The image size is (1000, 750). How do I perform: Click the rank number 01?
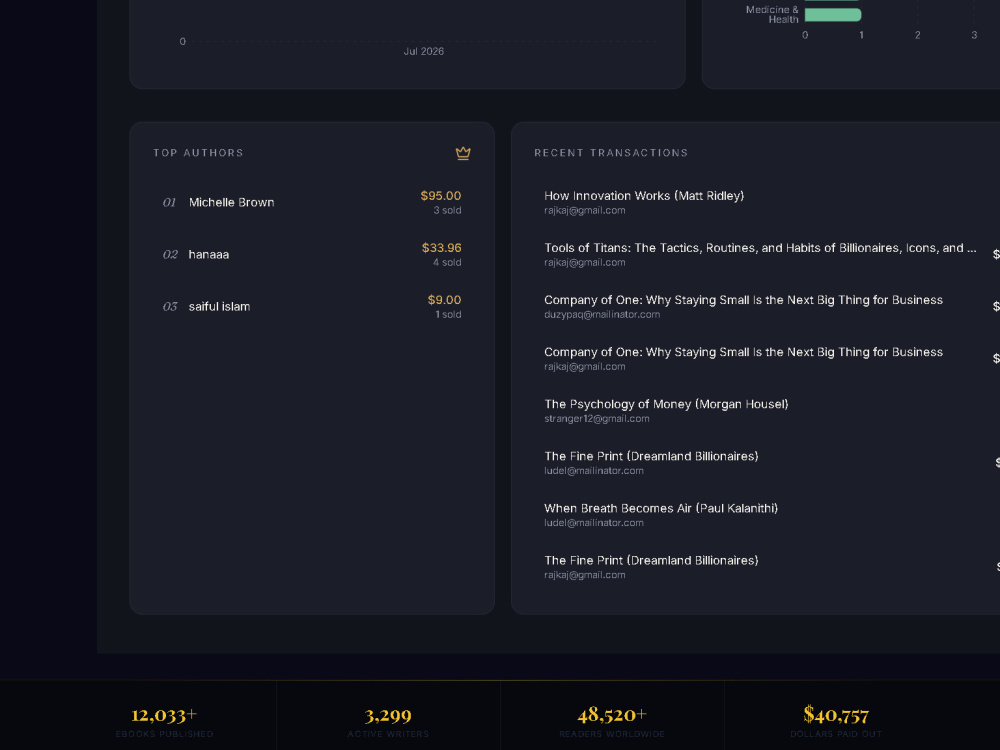169,203
